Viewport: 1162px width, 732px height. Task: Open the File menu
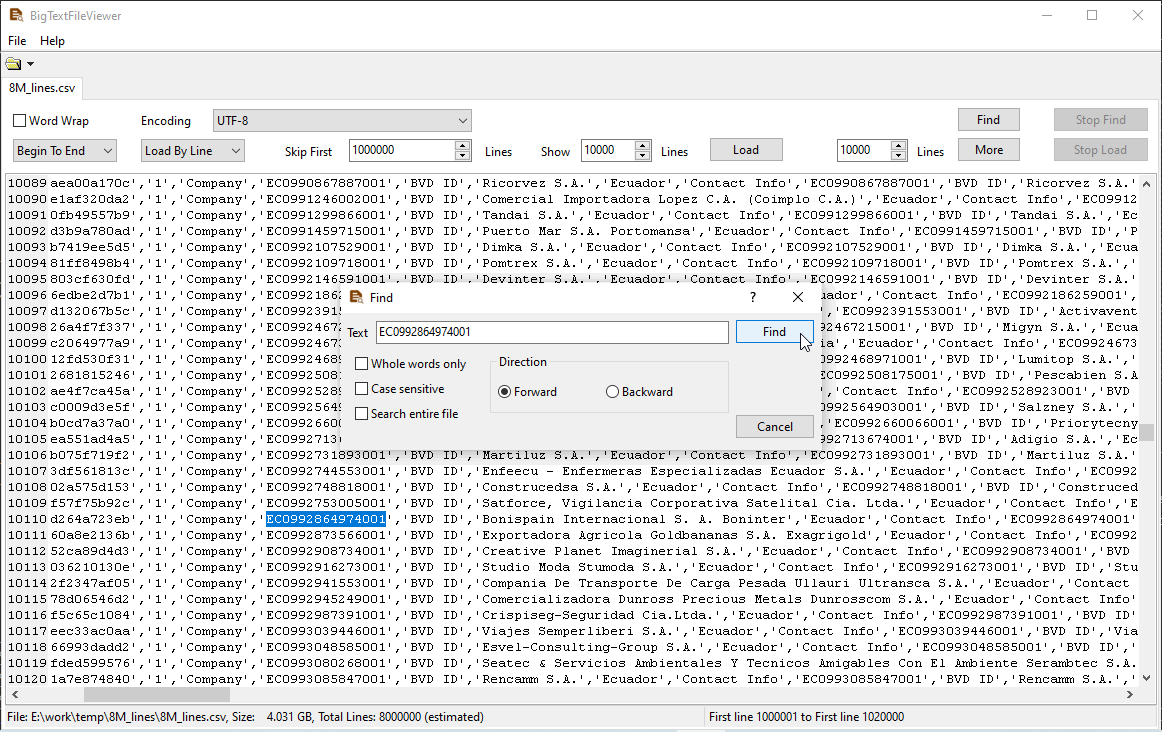17,41
